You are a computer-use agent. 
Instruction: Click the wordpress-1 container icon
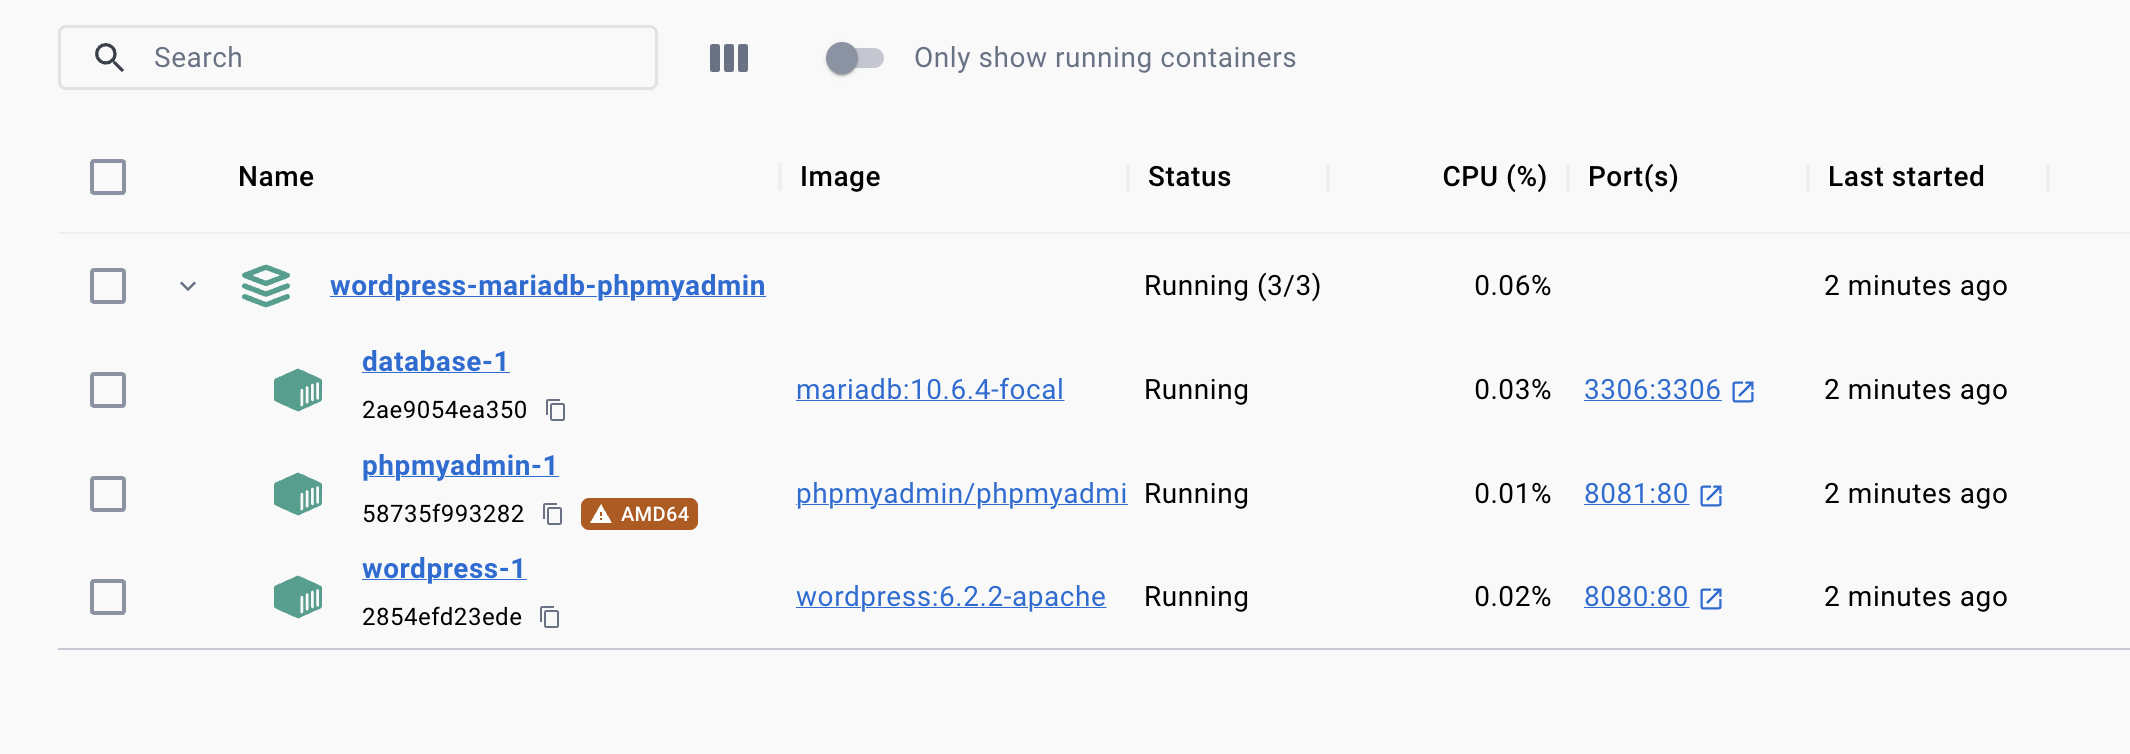pyautogui.click(x=298, y=597)
